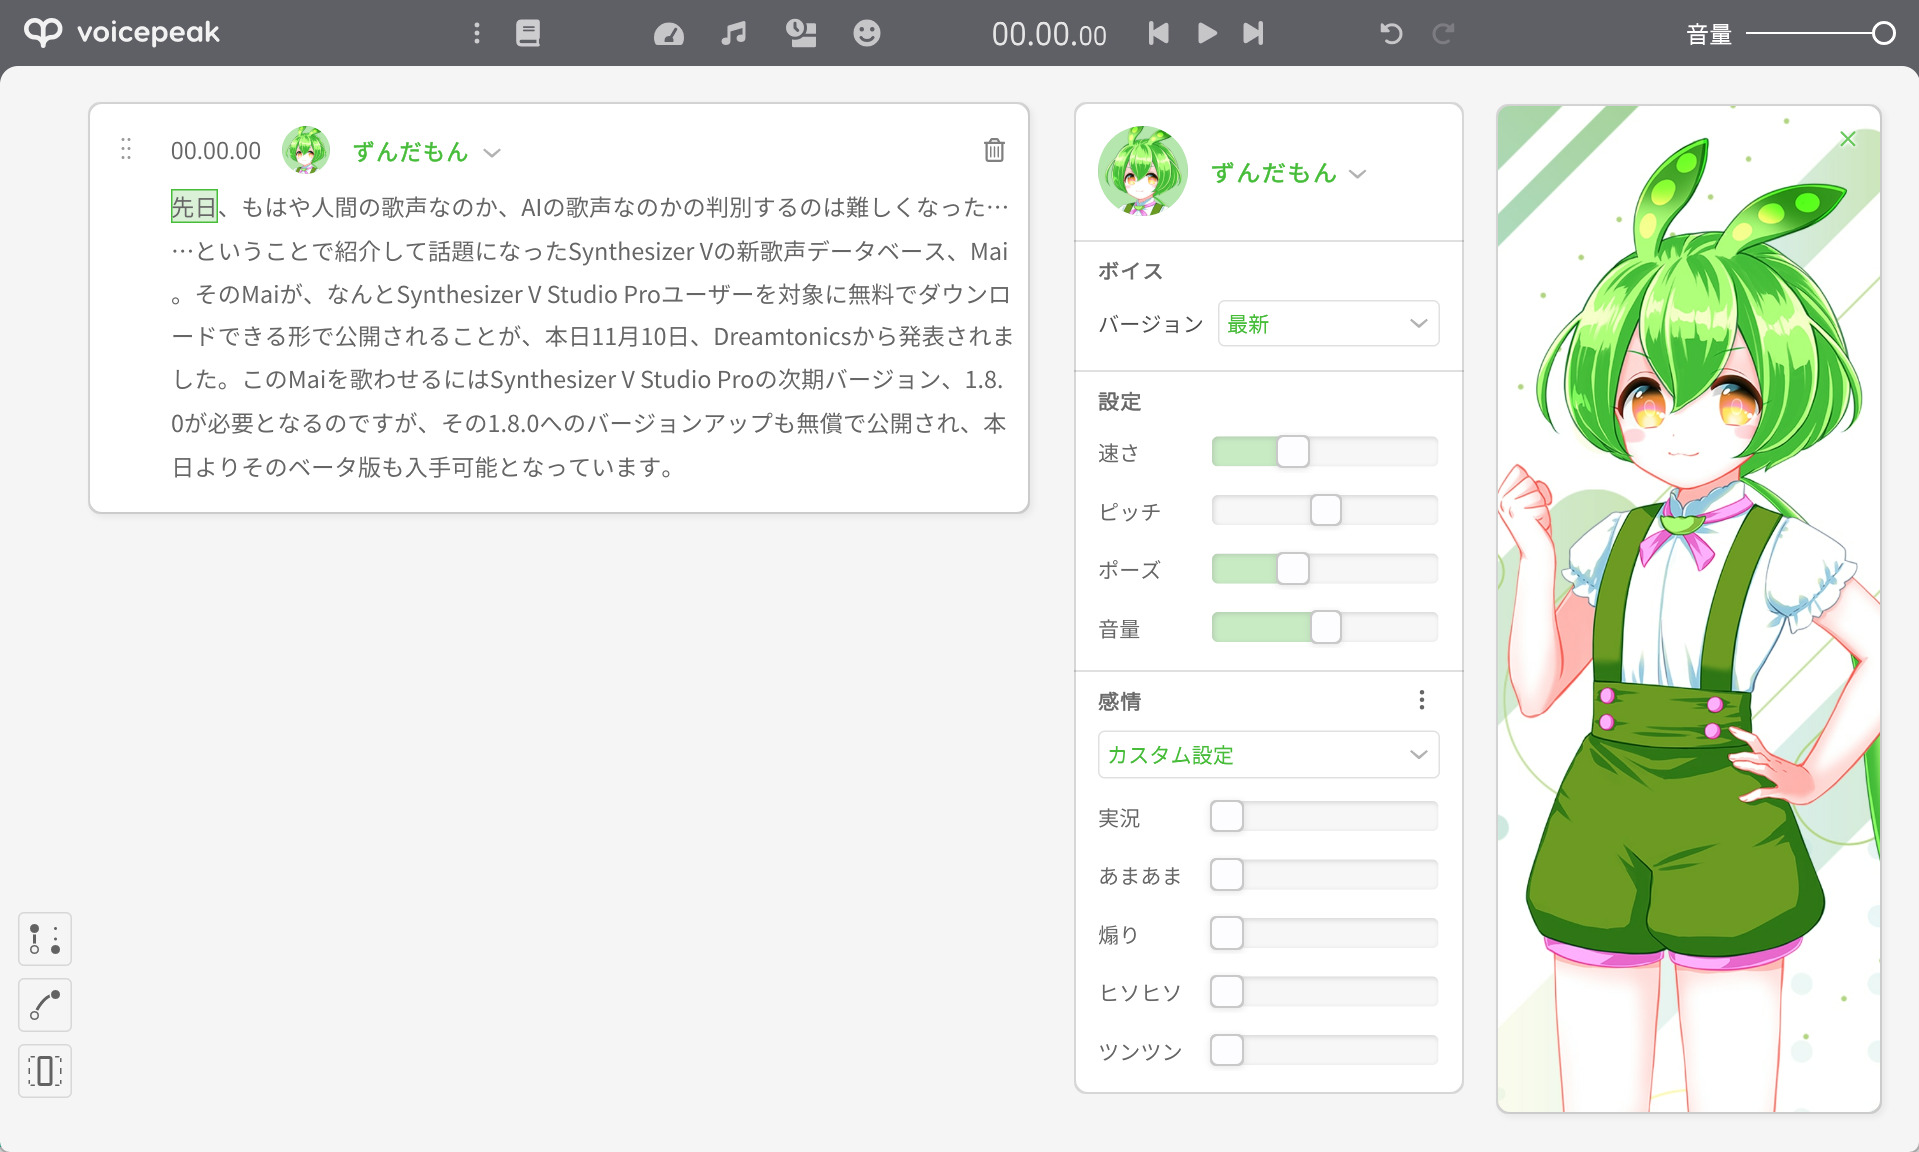The width and height of the screenshot is (1919, 1152).
Task: Select the highlighted word 先日
Action: point(194,207)
